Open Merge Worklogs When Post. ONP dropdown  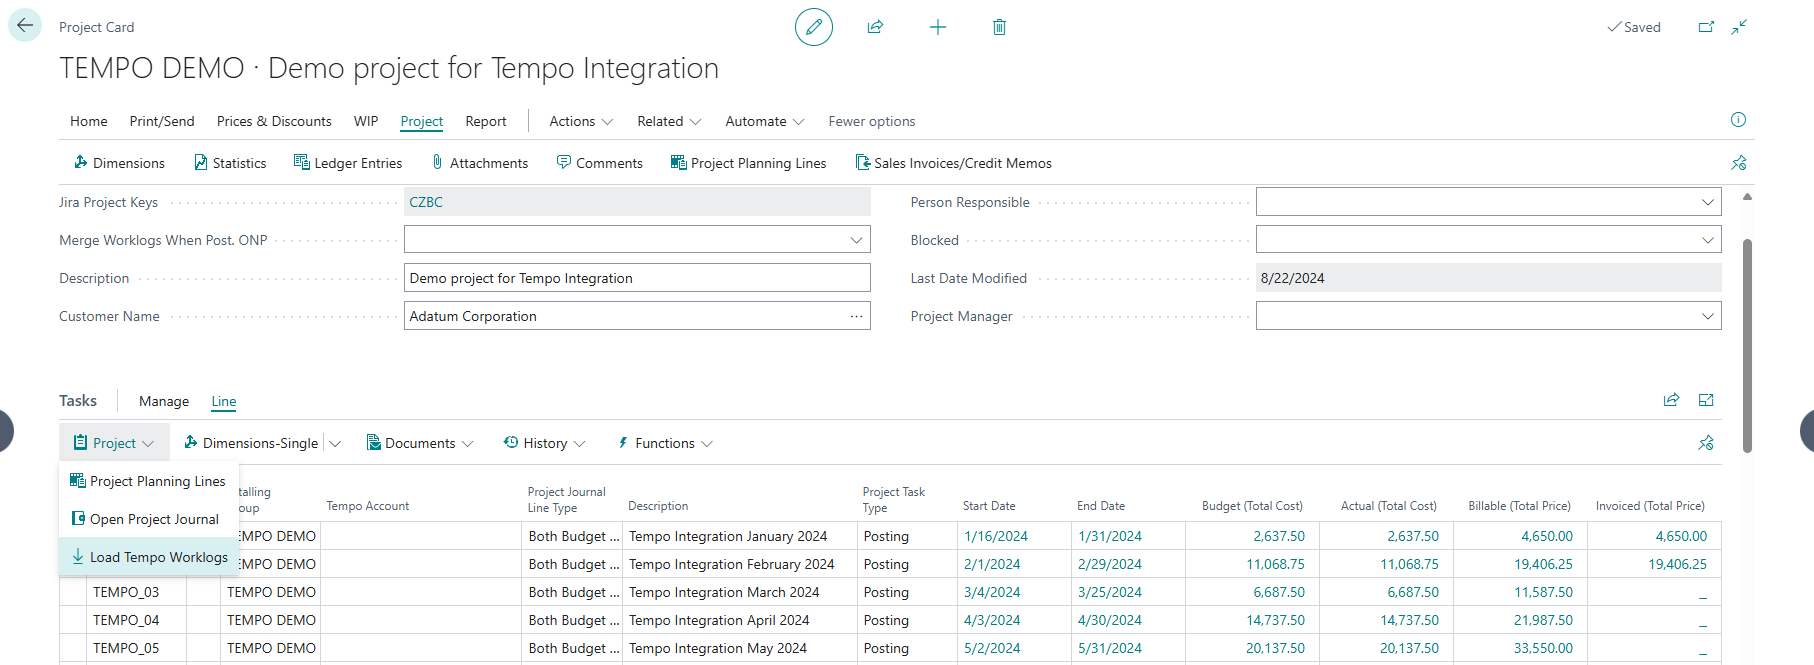click(856, 240)
